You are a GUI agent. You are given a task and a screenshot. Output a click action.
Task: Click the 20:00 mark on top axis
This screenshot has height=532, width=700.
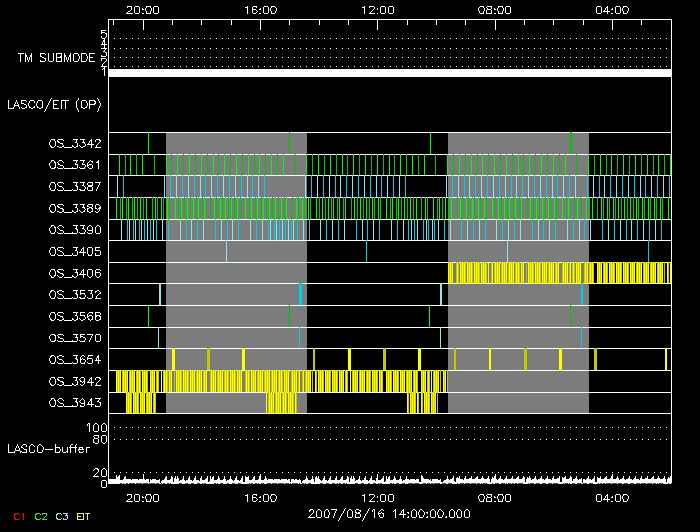(144, 9)
